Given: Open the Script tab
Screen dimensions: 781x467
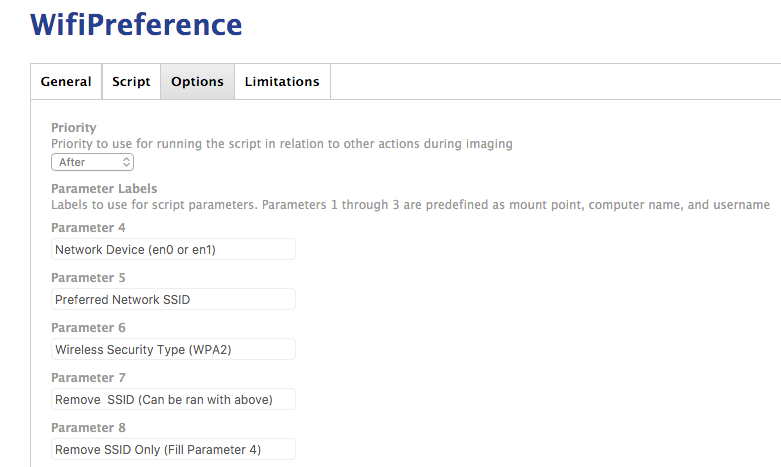Looking at the screenshot, I should click(131, 82).
